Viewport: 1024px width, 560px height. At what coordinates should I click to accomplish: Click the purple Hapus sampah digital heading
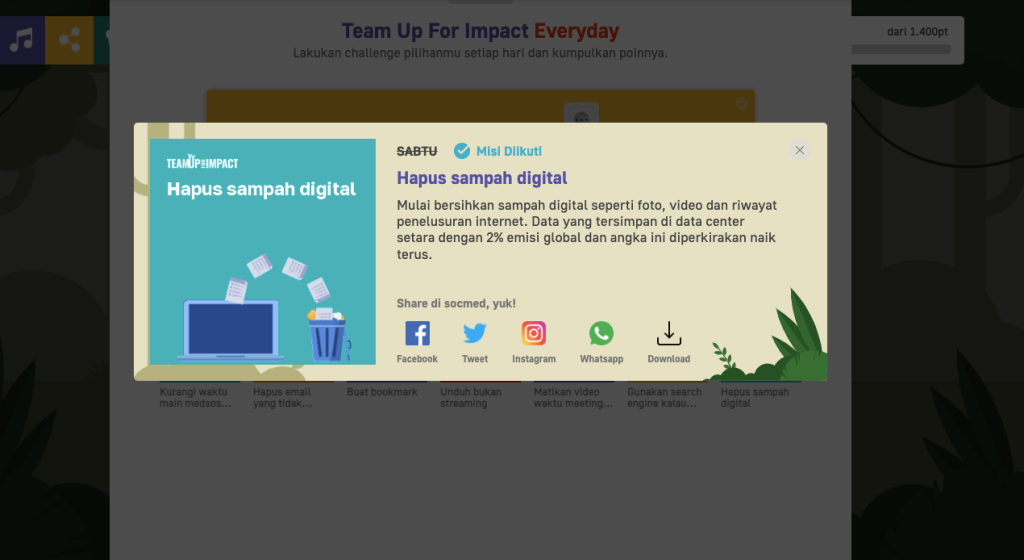tap(482, 178)
